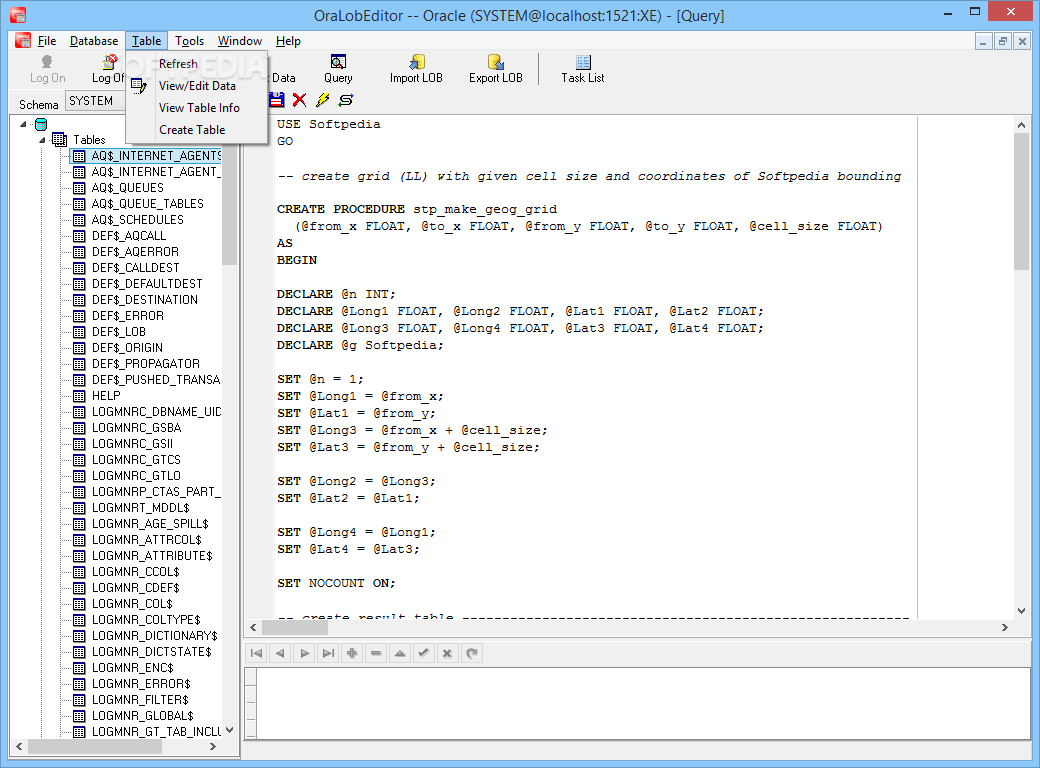
Task: Click the SET NOCOUNT ON line
Action: click(336, 583)
